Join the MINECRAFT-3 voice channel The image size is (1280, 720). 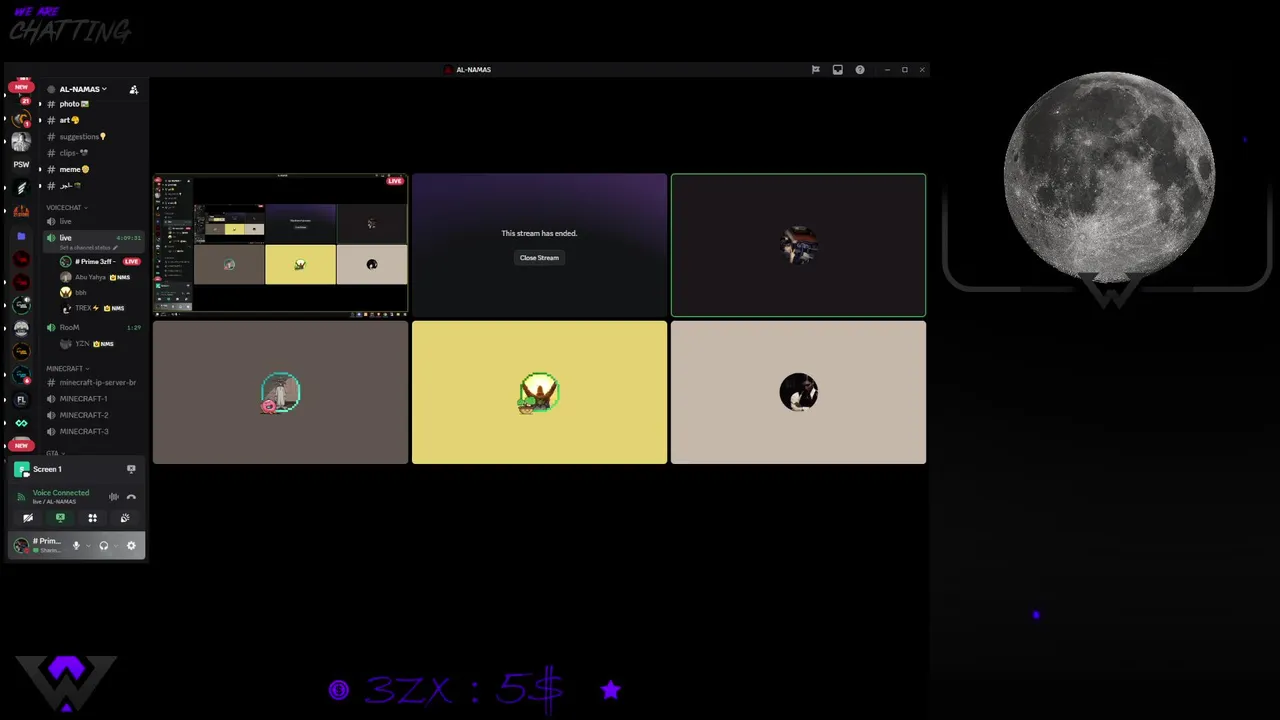[92, 431]
